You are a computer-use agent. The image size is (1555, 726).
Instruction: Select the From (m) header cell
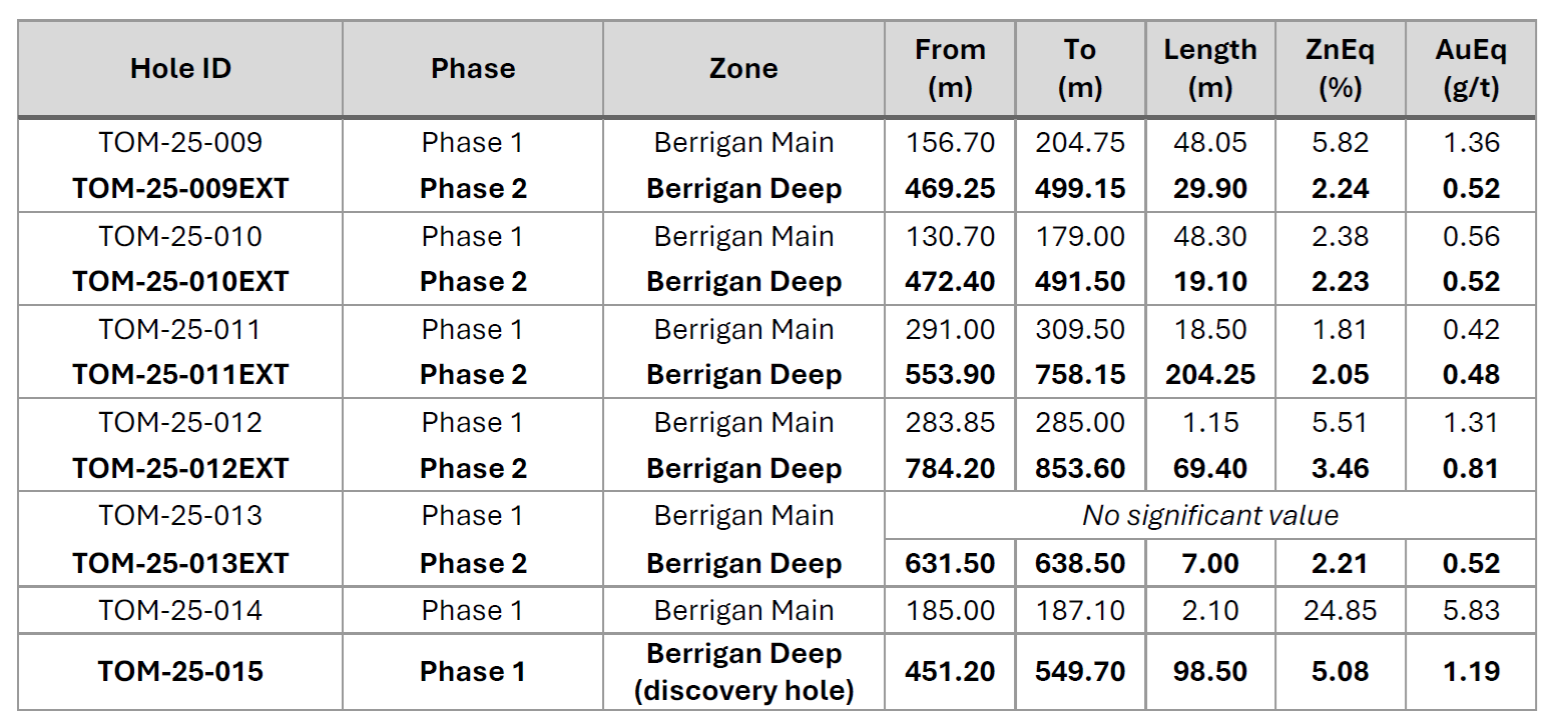point(950,69)
